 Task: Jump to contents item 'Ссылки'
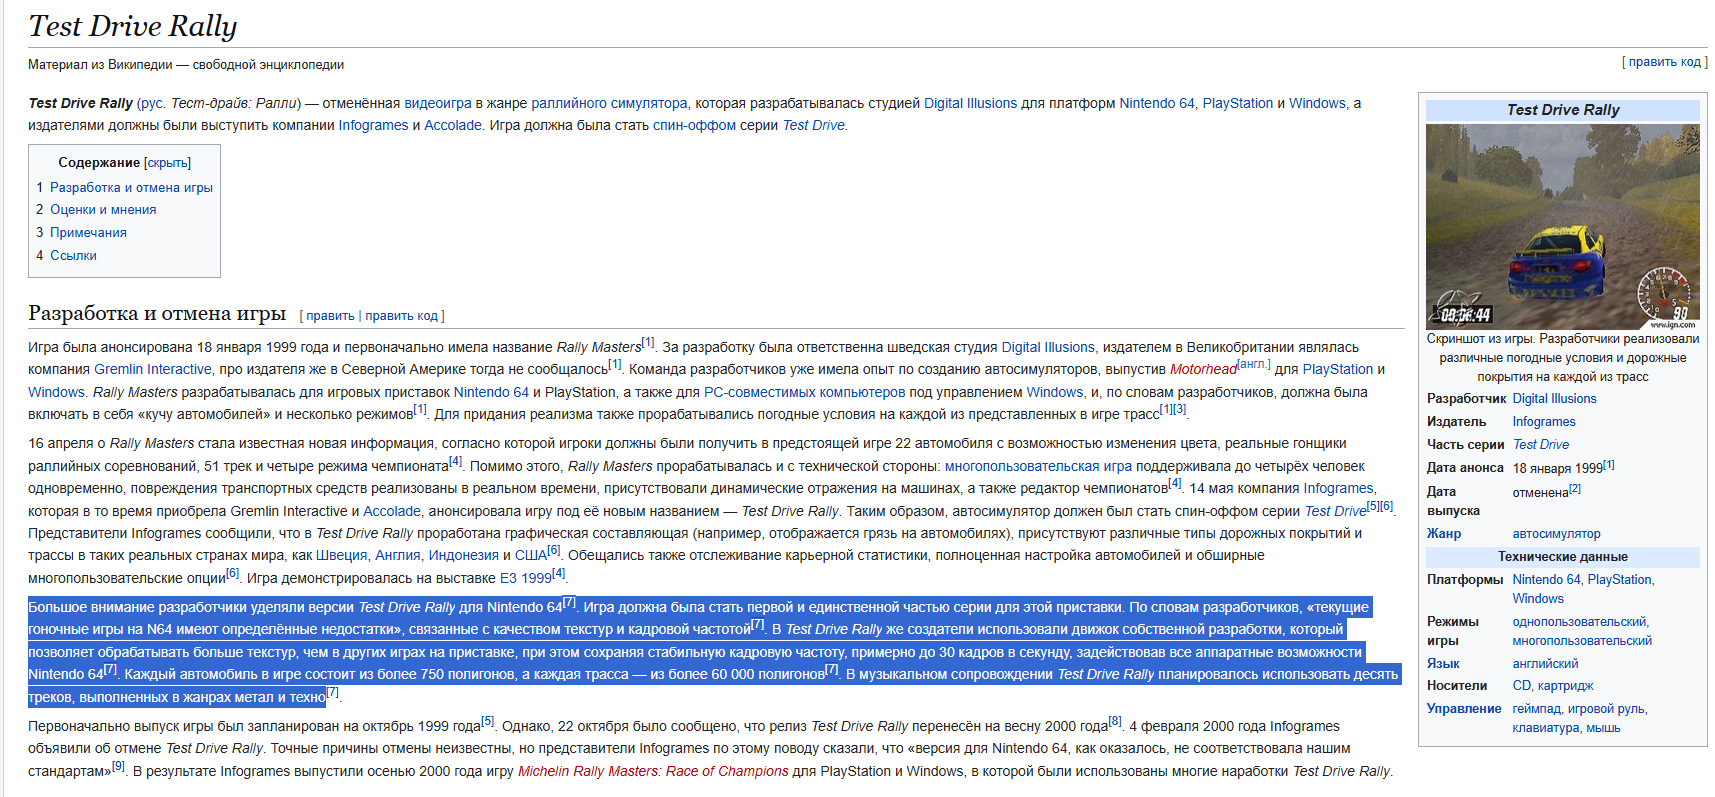73,255
